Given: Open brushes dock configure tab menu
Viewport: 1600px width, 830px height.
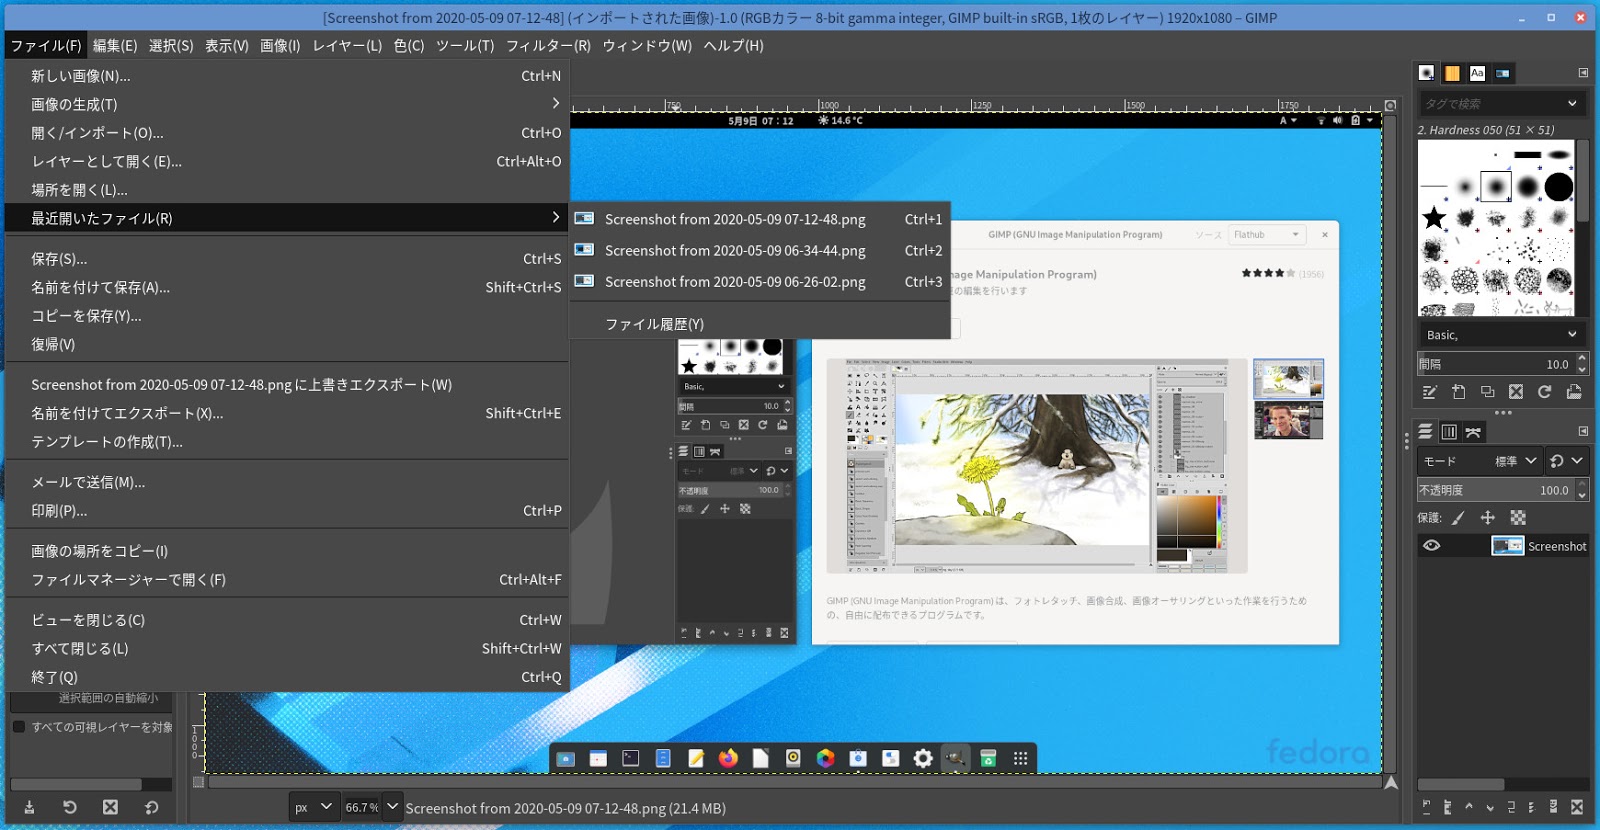Looking at the screenshot, I should 1583,73.
